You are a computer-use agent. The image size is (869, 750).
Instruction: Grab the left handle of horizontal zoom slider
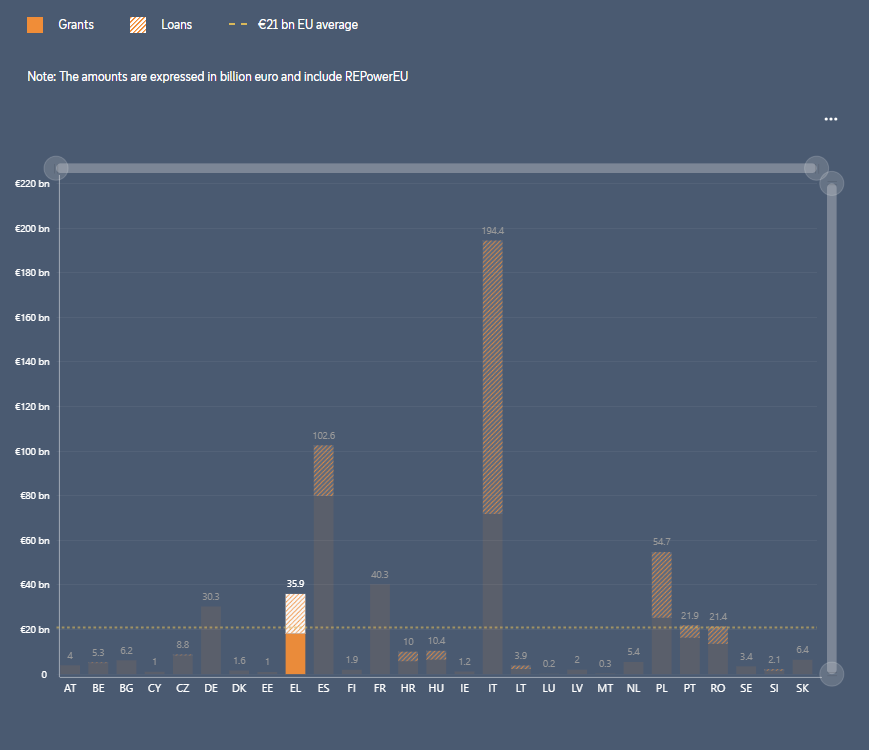tap(56, 168)
